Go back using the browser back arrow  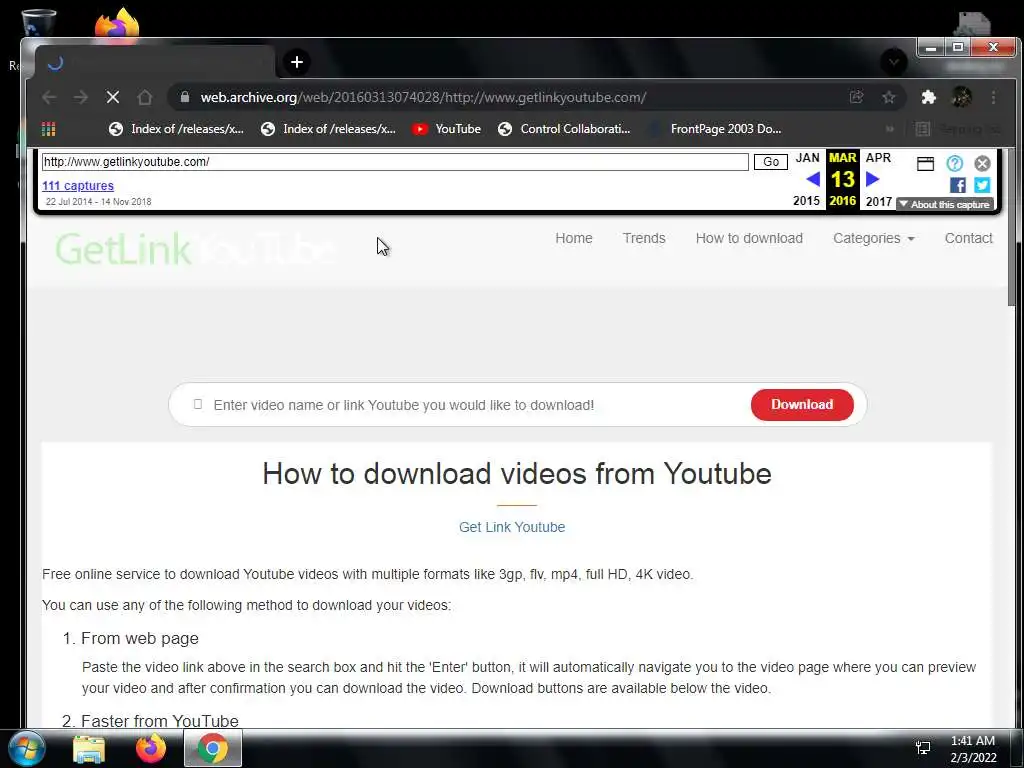[49, 97]
